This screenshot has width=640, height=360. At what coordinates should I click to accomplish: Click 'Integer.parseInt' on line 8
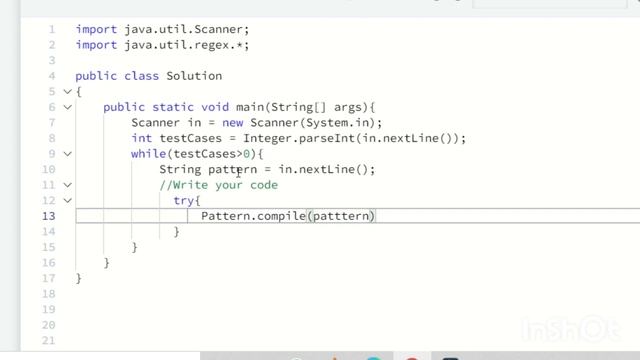pyautogui.click(x=299, y=138)
